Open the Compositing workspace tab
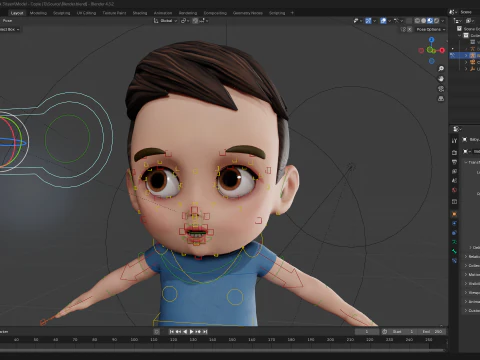The width and height of the screenshot is (480, 360). tap(215, 13)
